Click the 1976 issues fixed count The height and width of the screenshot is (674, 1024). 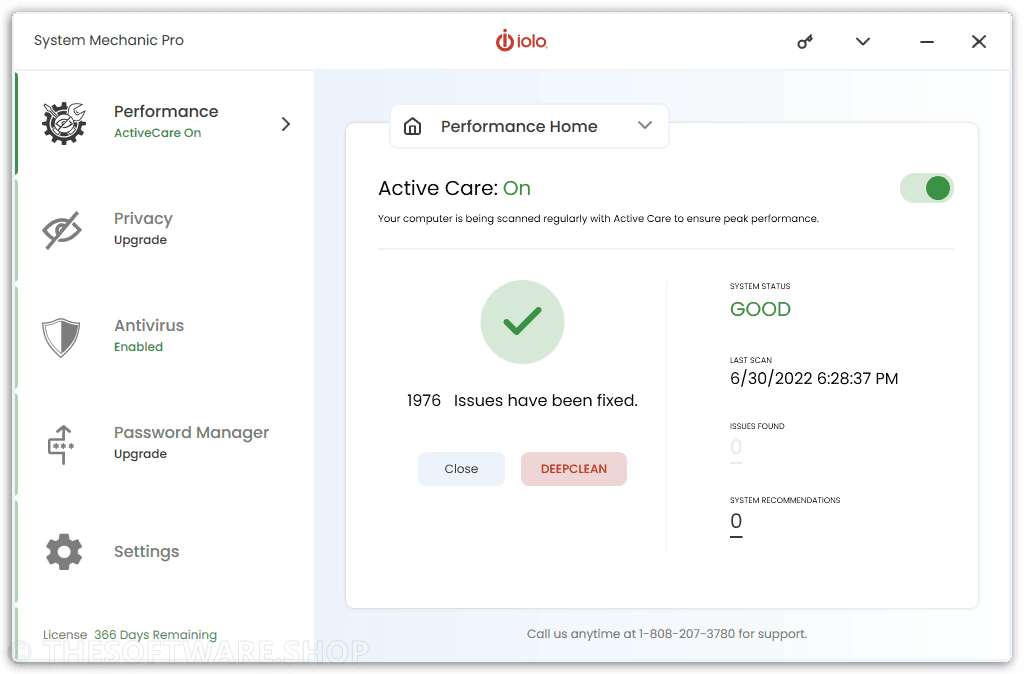(424, 400)
